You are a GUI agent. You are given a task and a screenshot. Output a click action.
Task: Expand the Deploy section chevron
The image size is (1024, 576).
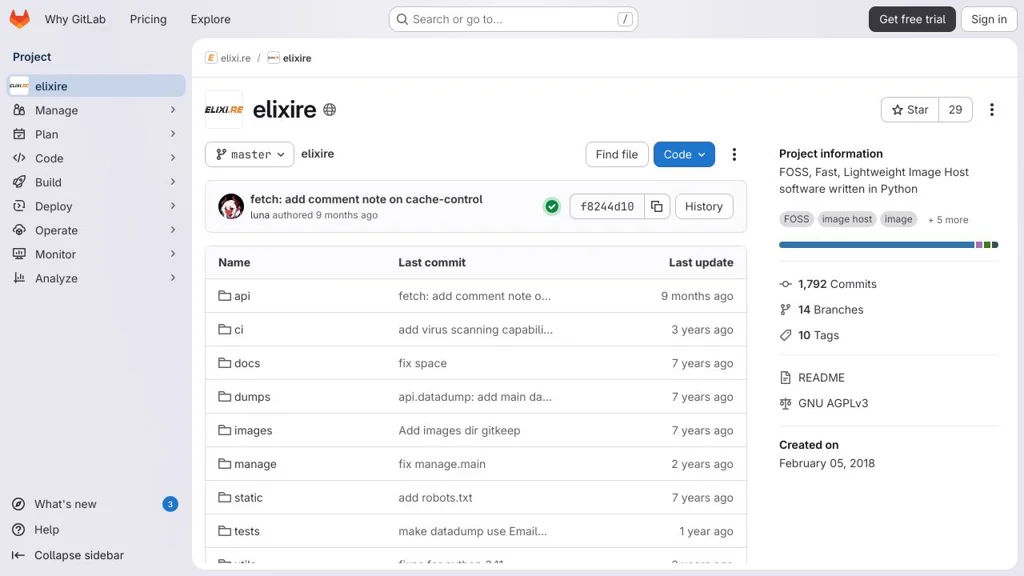(x=173, y=206)
